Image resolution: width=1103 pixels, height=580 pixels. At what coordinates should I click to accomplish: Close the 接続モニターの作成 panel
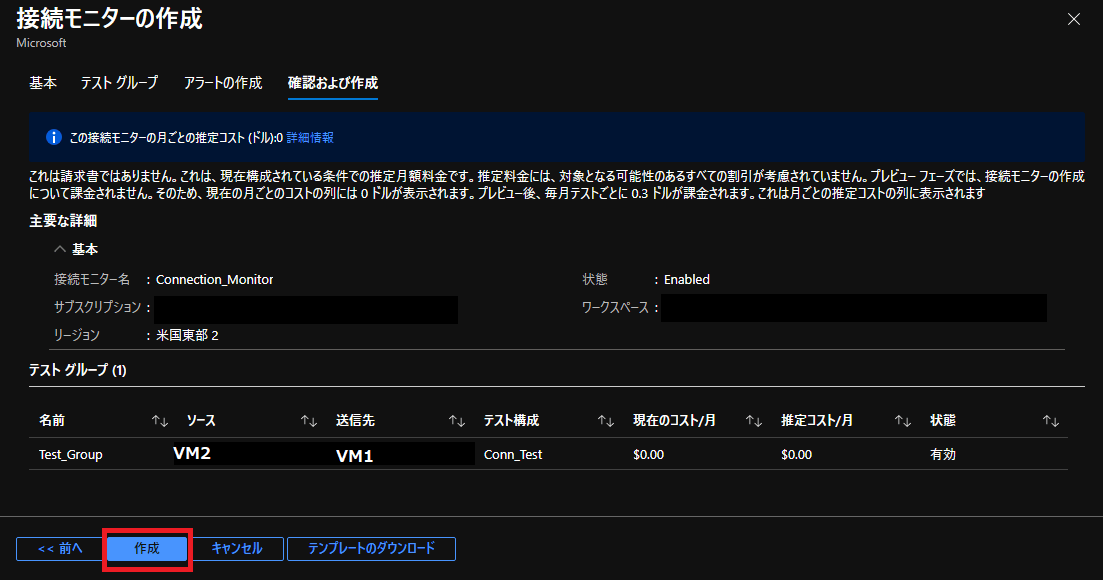coord(1073,19)
